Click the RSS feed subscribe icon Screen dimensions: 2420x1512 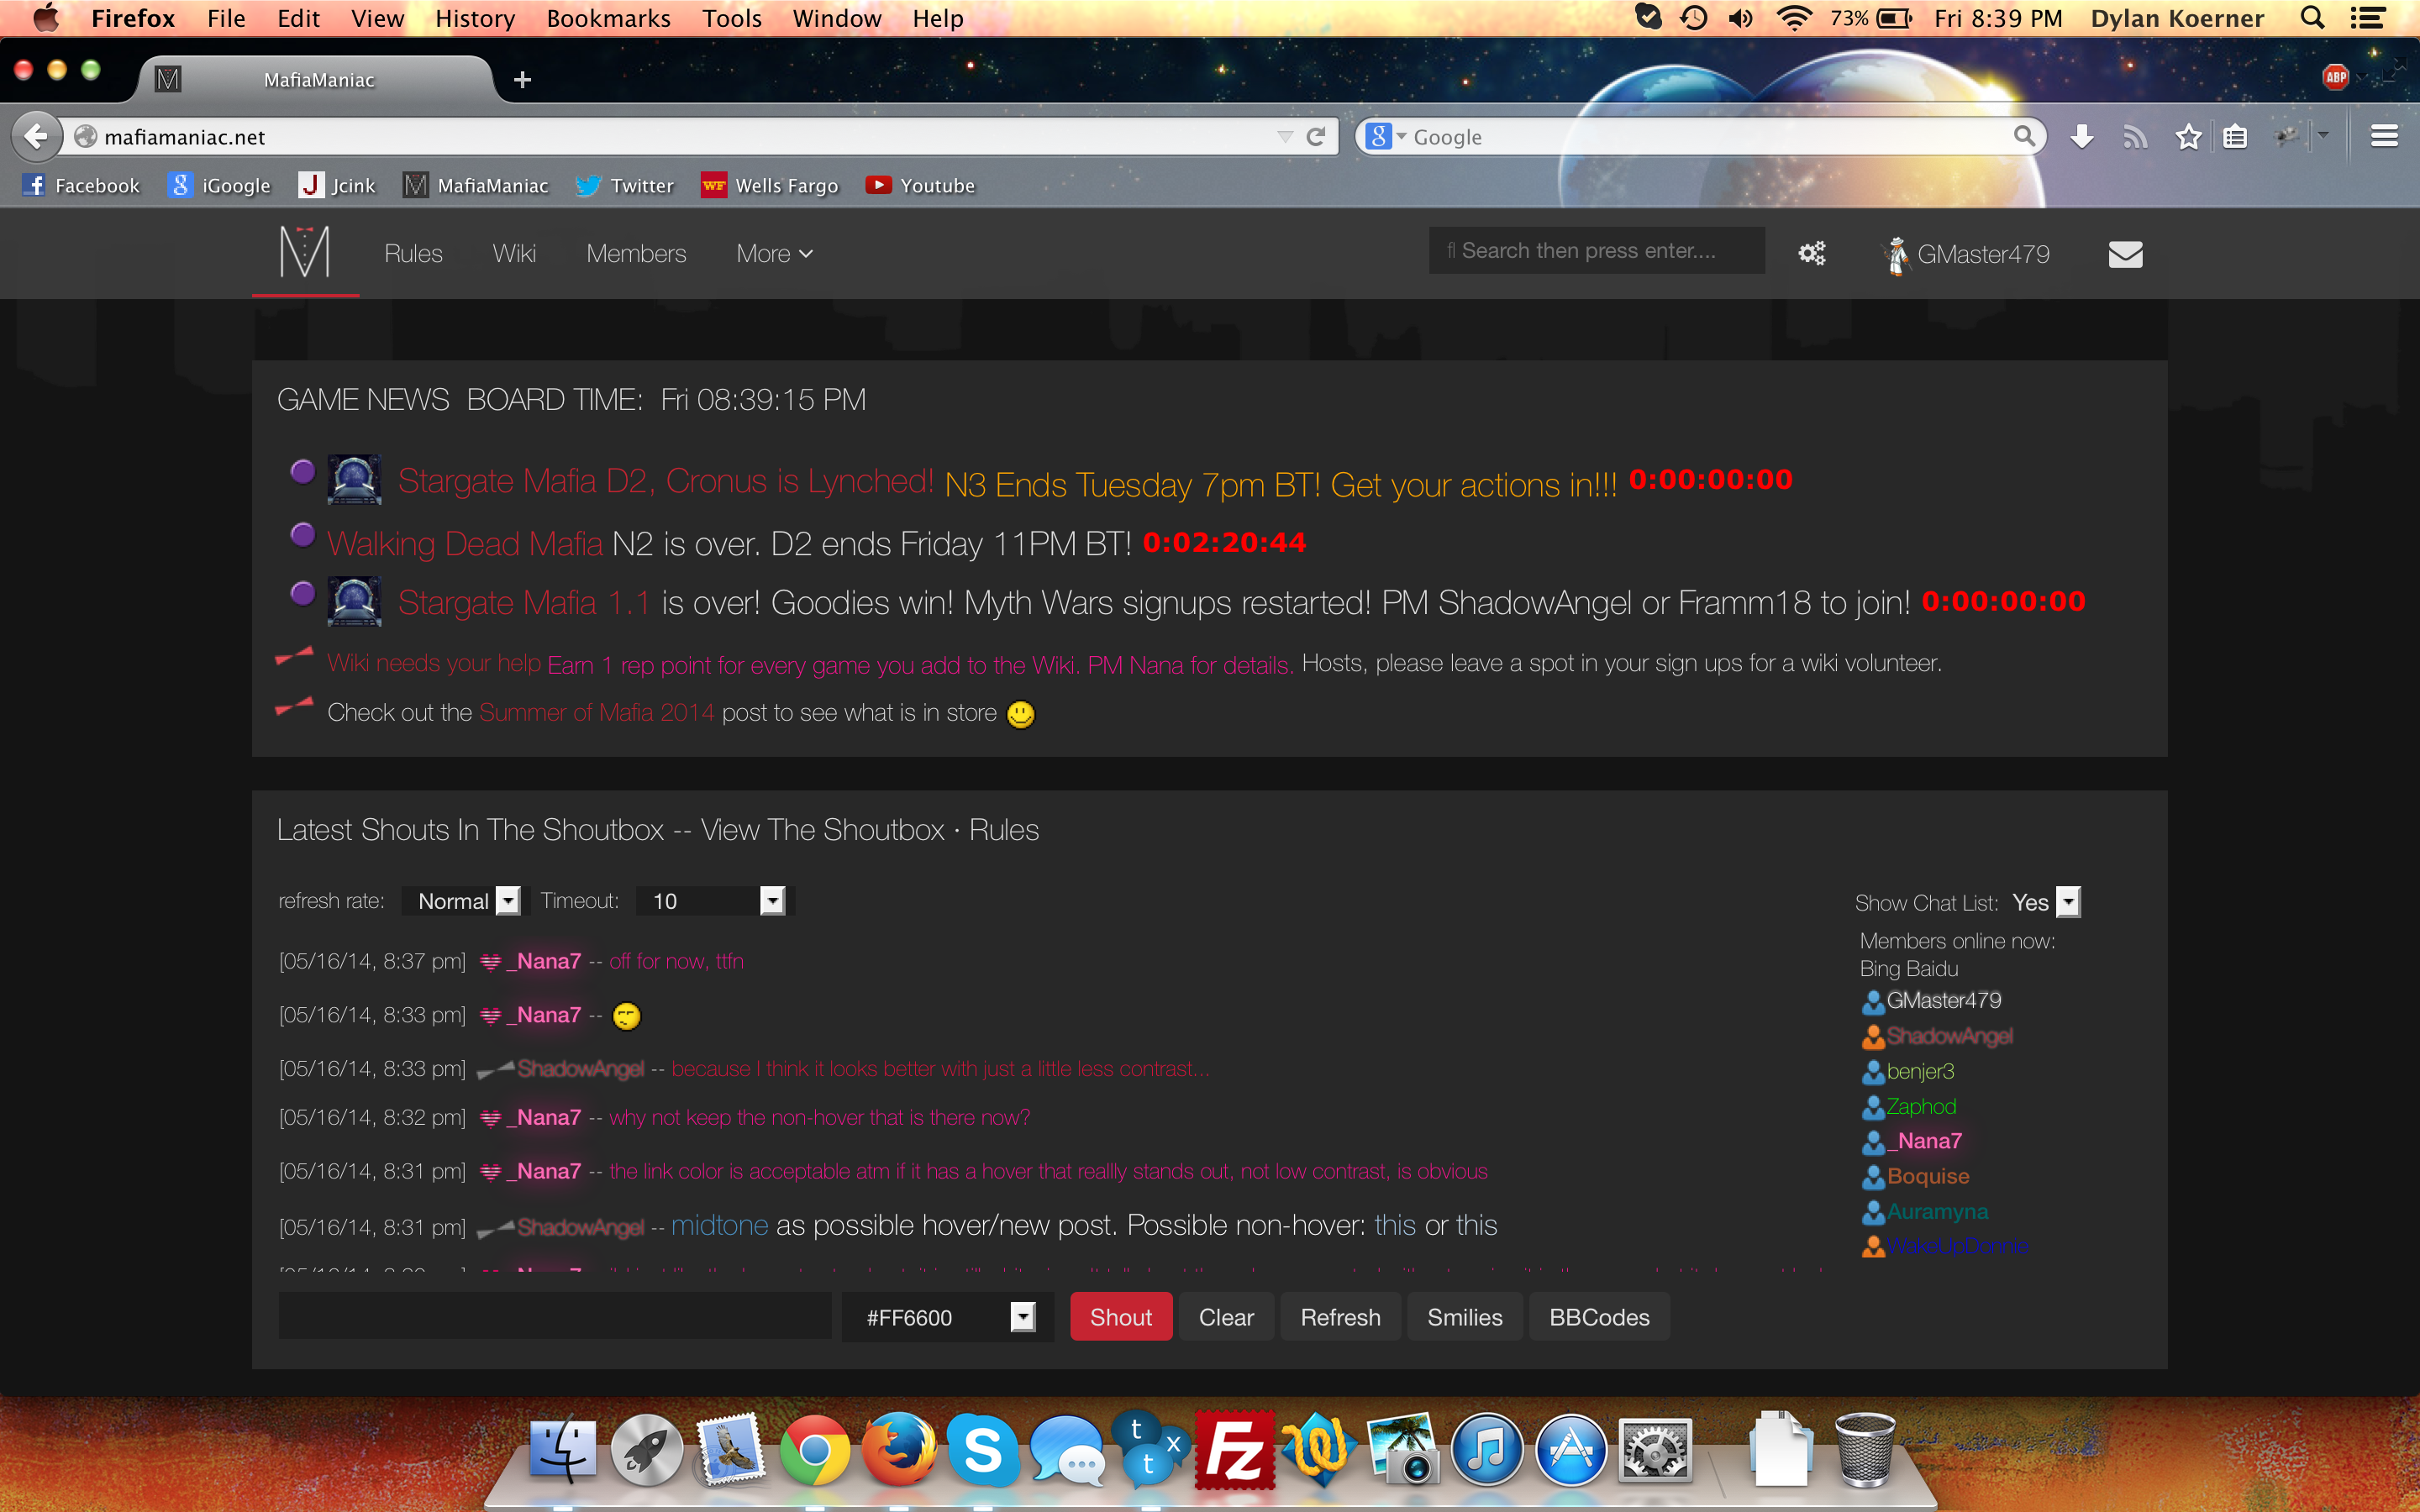pyautogui.click(x=2134, y=137)
